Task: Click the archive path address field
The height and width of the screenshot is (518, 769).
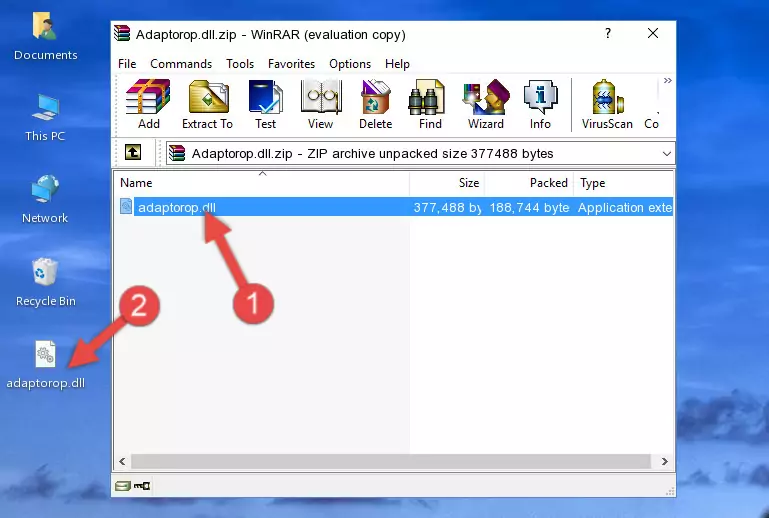Action: click(x=420, y=154)
